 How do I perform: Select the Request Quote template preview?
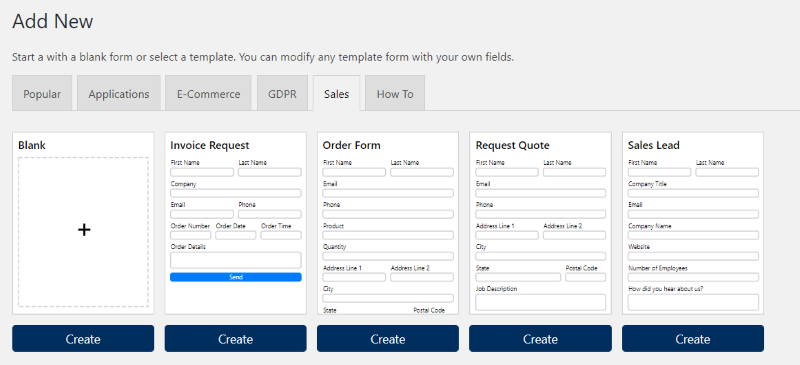point(540,224)
